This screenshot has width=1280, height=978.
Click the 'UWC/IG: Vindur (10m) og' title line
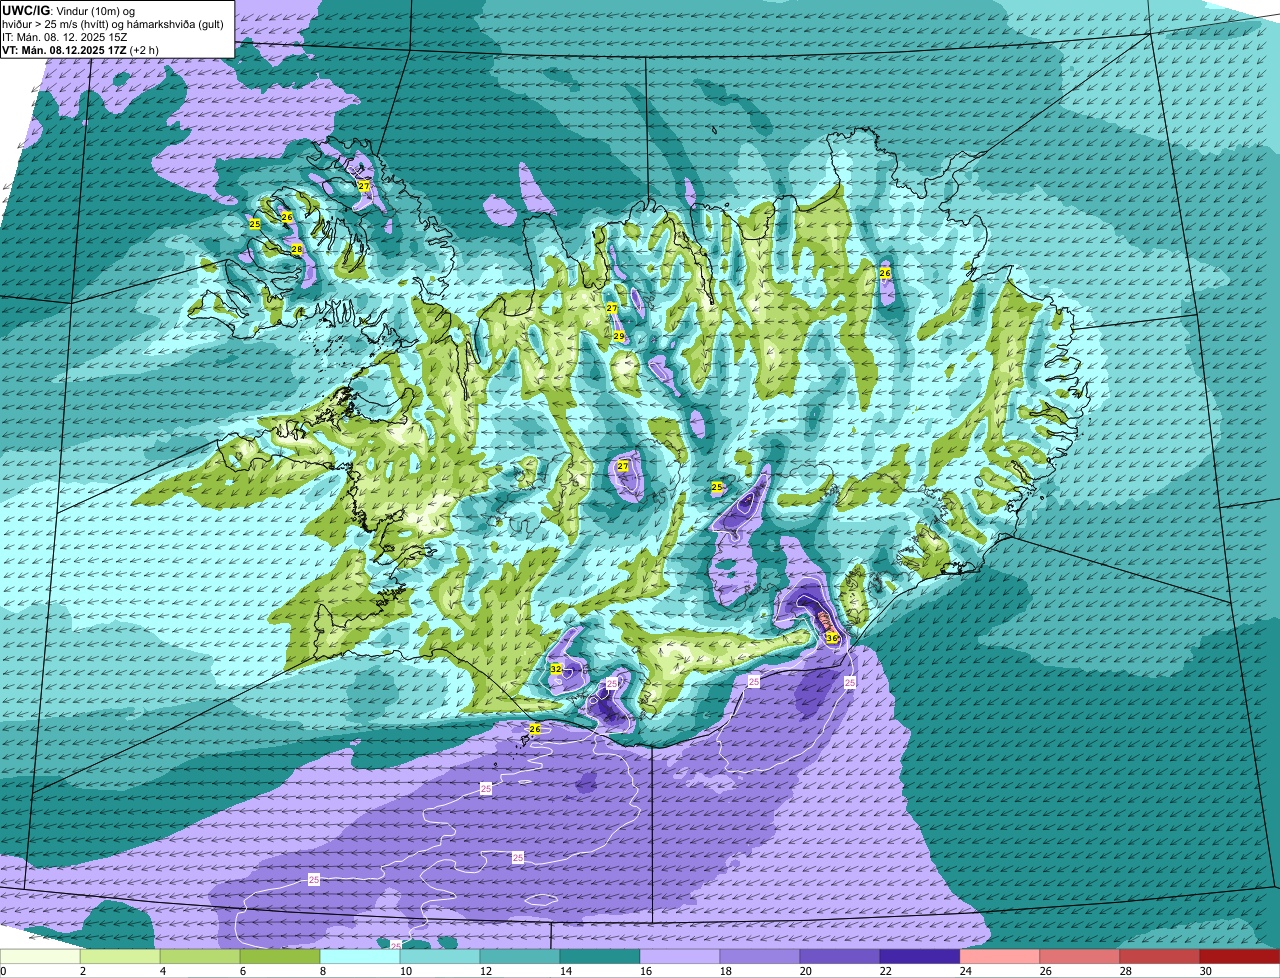(69, 10)
